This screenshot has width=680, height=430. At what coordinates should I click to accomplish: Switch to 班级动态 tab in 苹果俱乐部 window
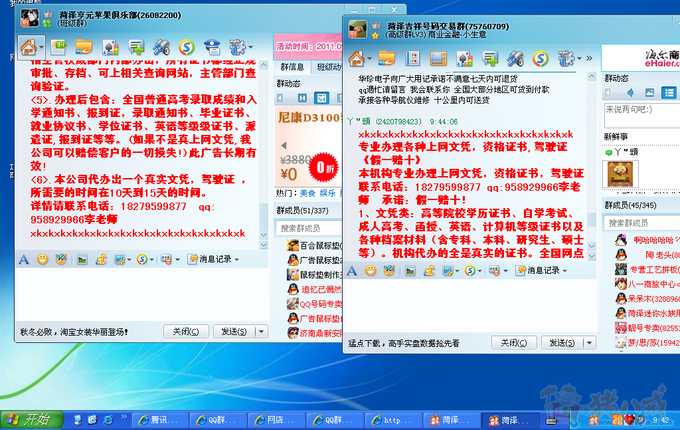click(x=328, y=67)
